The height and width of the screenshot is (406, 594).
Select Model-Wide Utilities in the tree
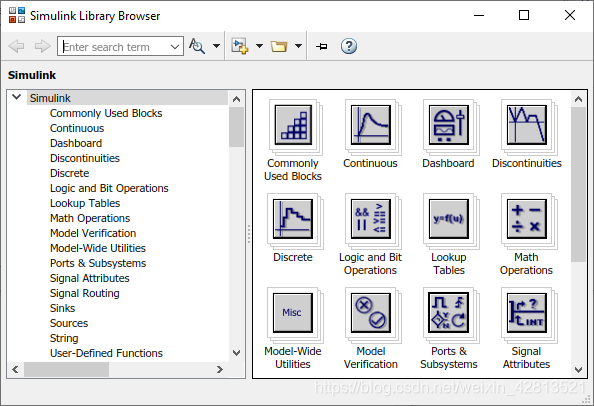pyautogui.click(x=98, y=248)
